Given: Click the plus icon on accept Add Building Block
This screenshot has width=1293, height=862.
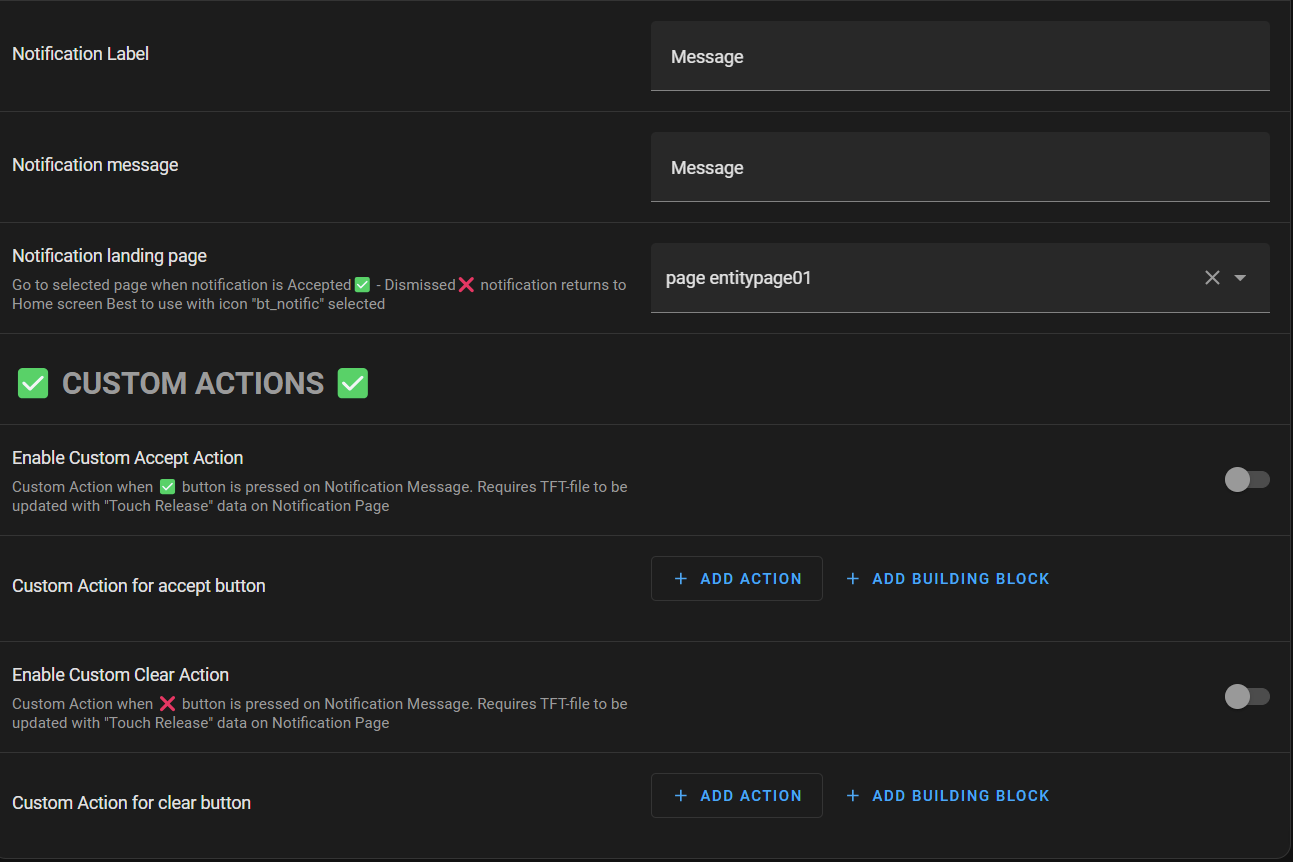Looking at the screenshot, I should tap(852, 578).
